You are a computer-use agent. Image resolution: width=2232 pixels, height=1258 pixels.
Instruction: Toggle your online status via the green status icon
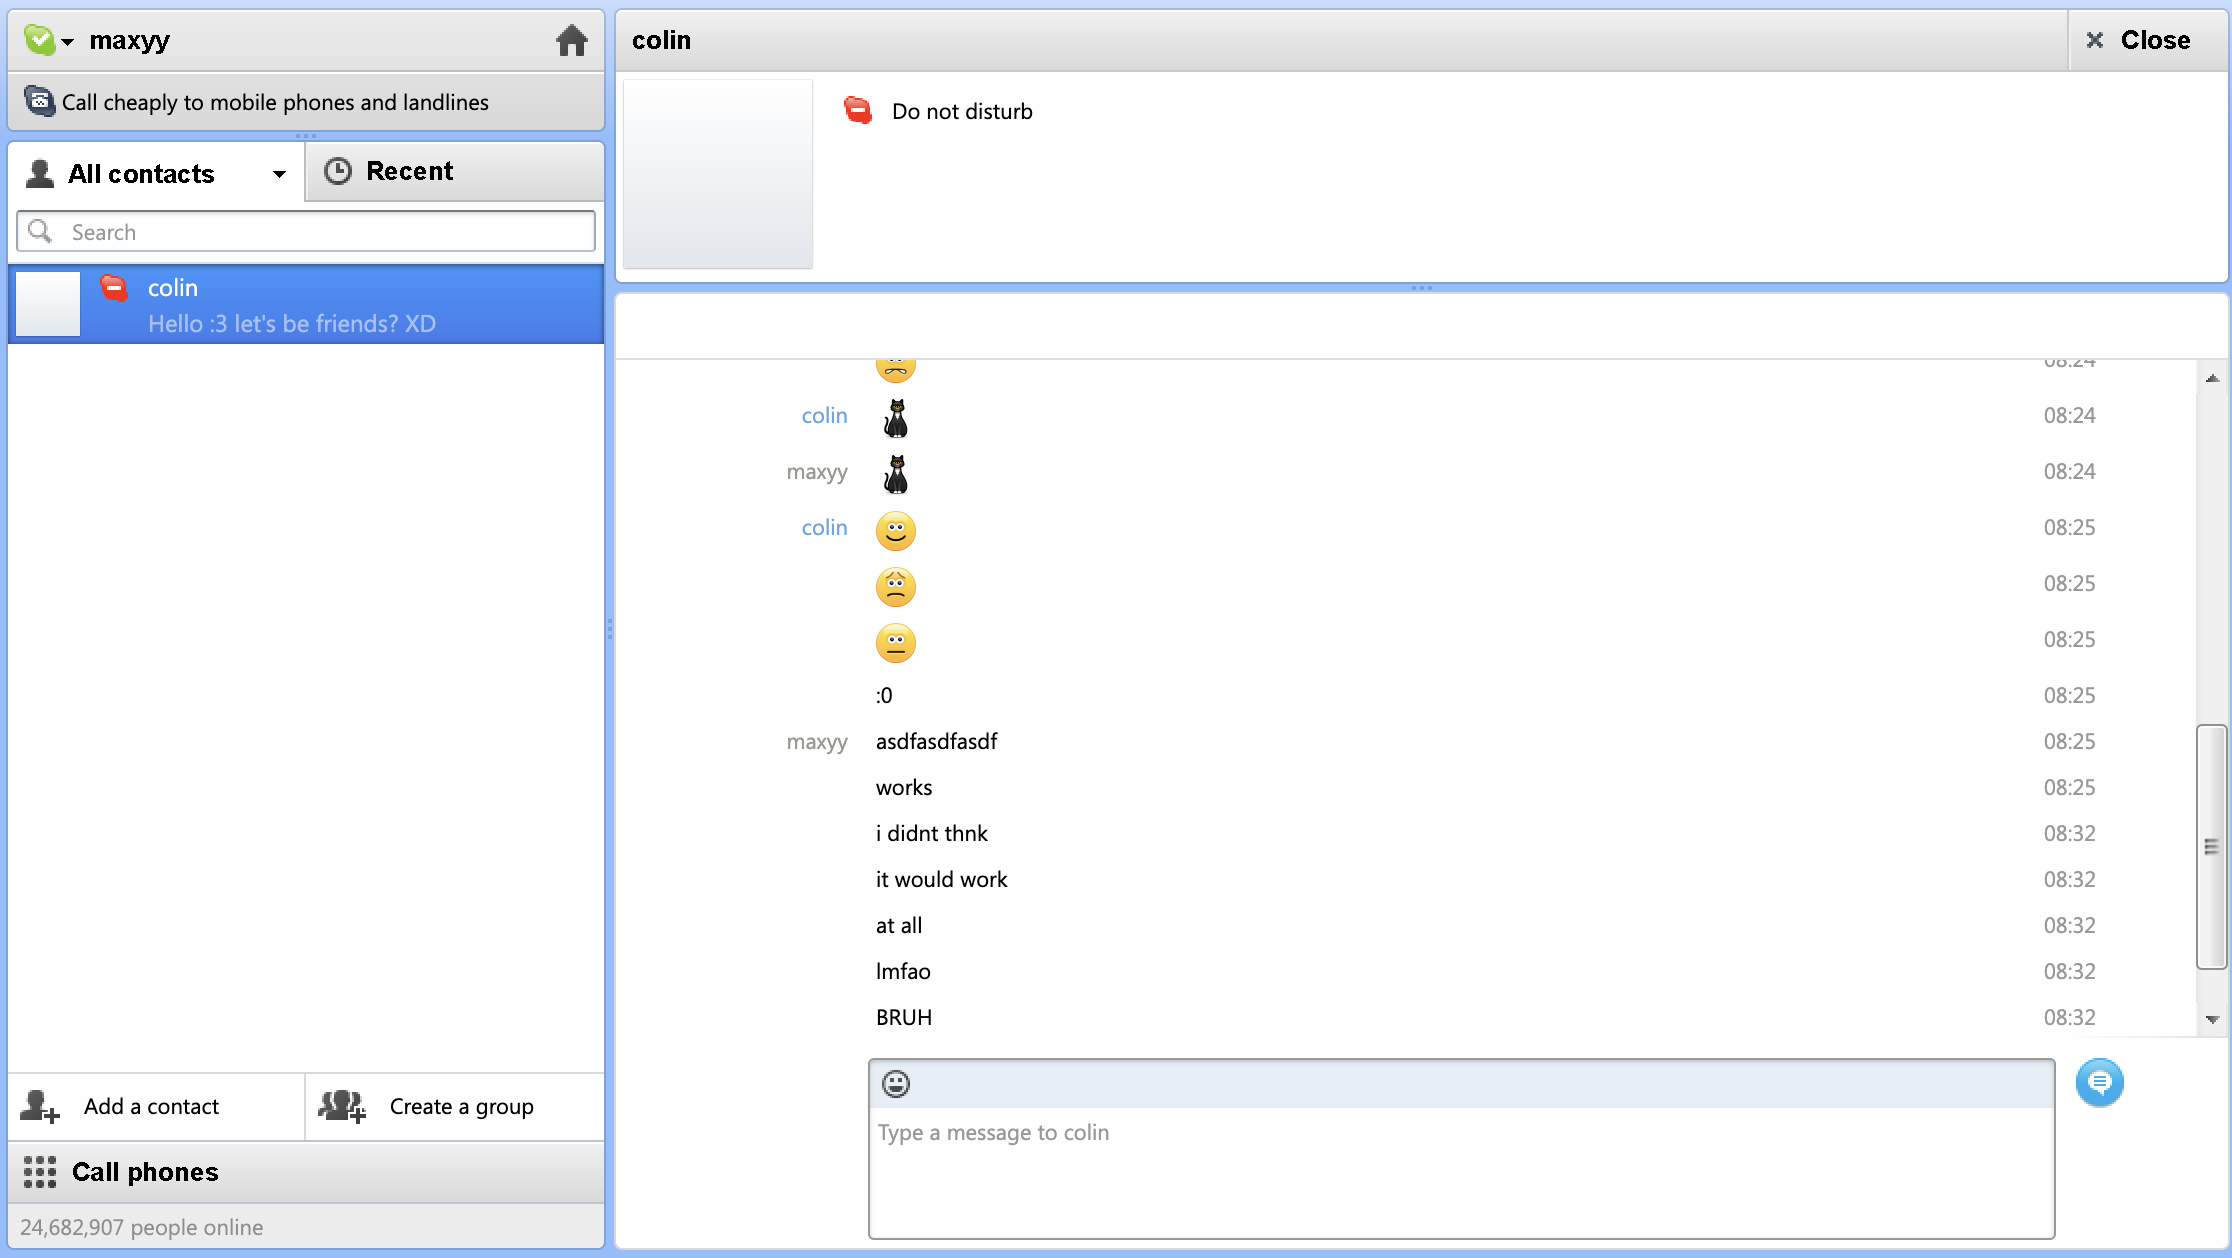(x=40, y=40)
